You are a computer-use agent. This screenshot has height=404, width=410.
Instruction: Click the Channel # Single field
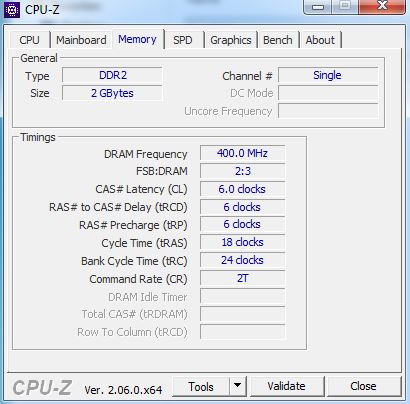pyautogui.click(x=328, y=75)
